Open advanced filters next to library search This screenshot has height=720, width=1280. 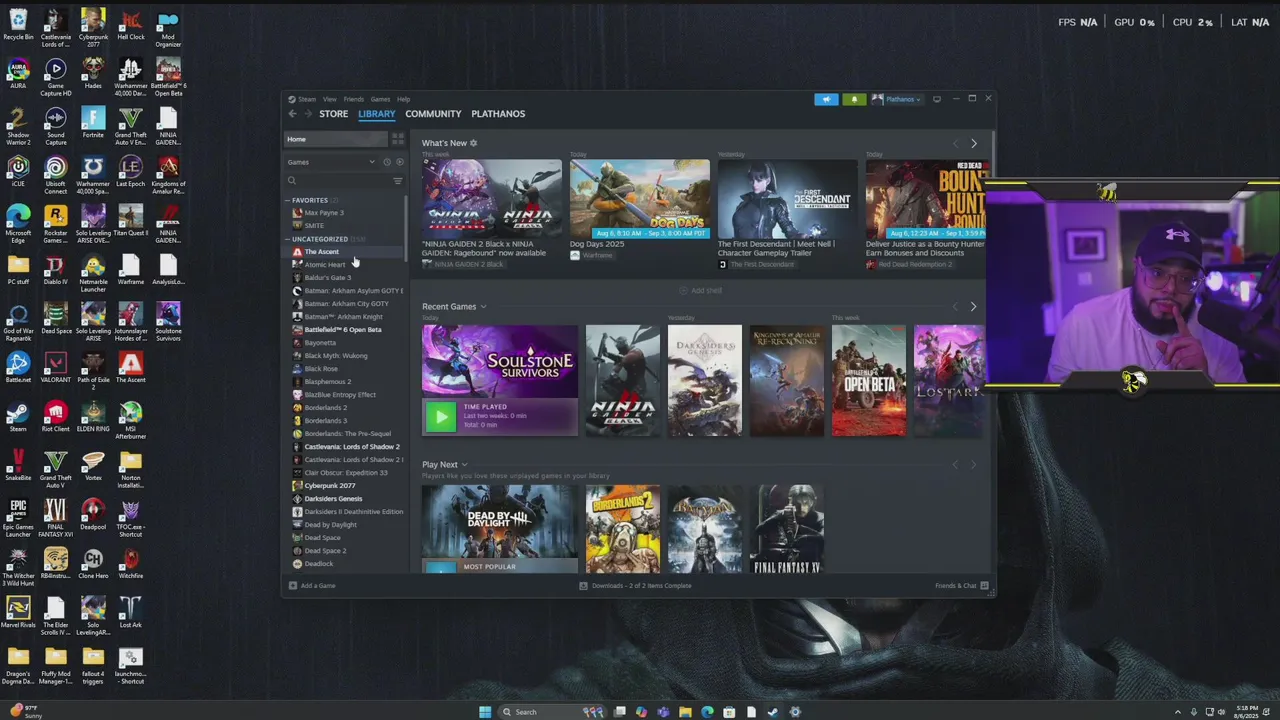(397, 181)
